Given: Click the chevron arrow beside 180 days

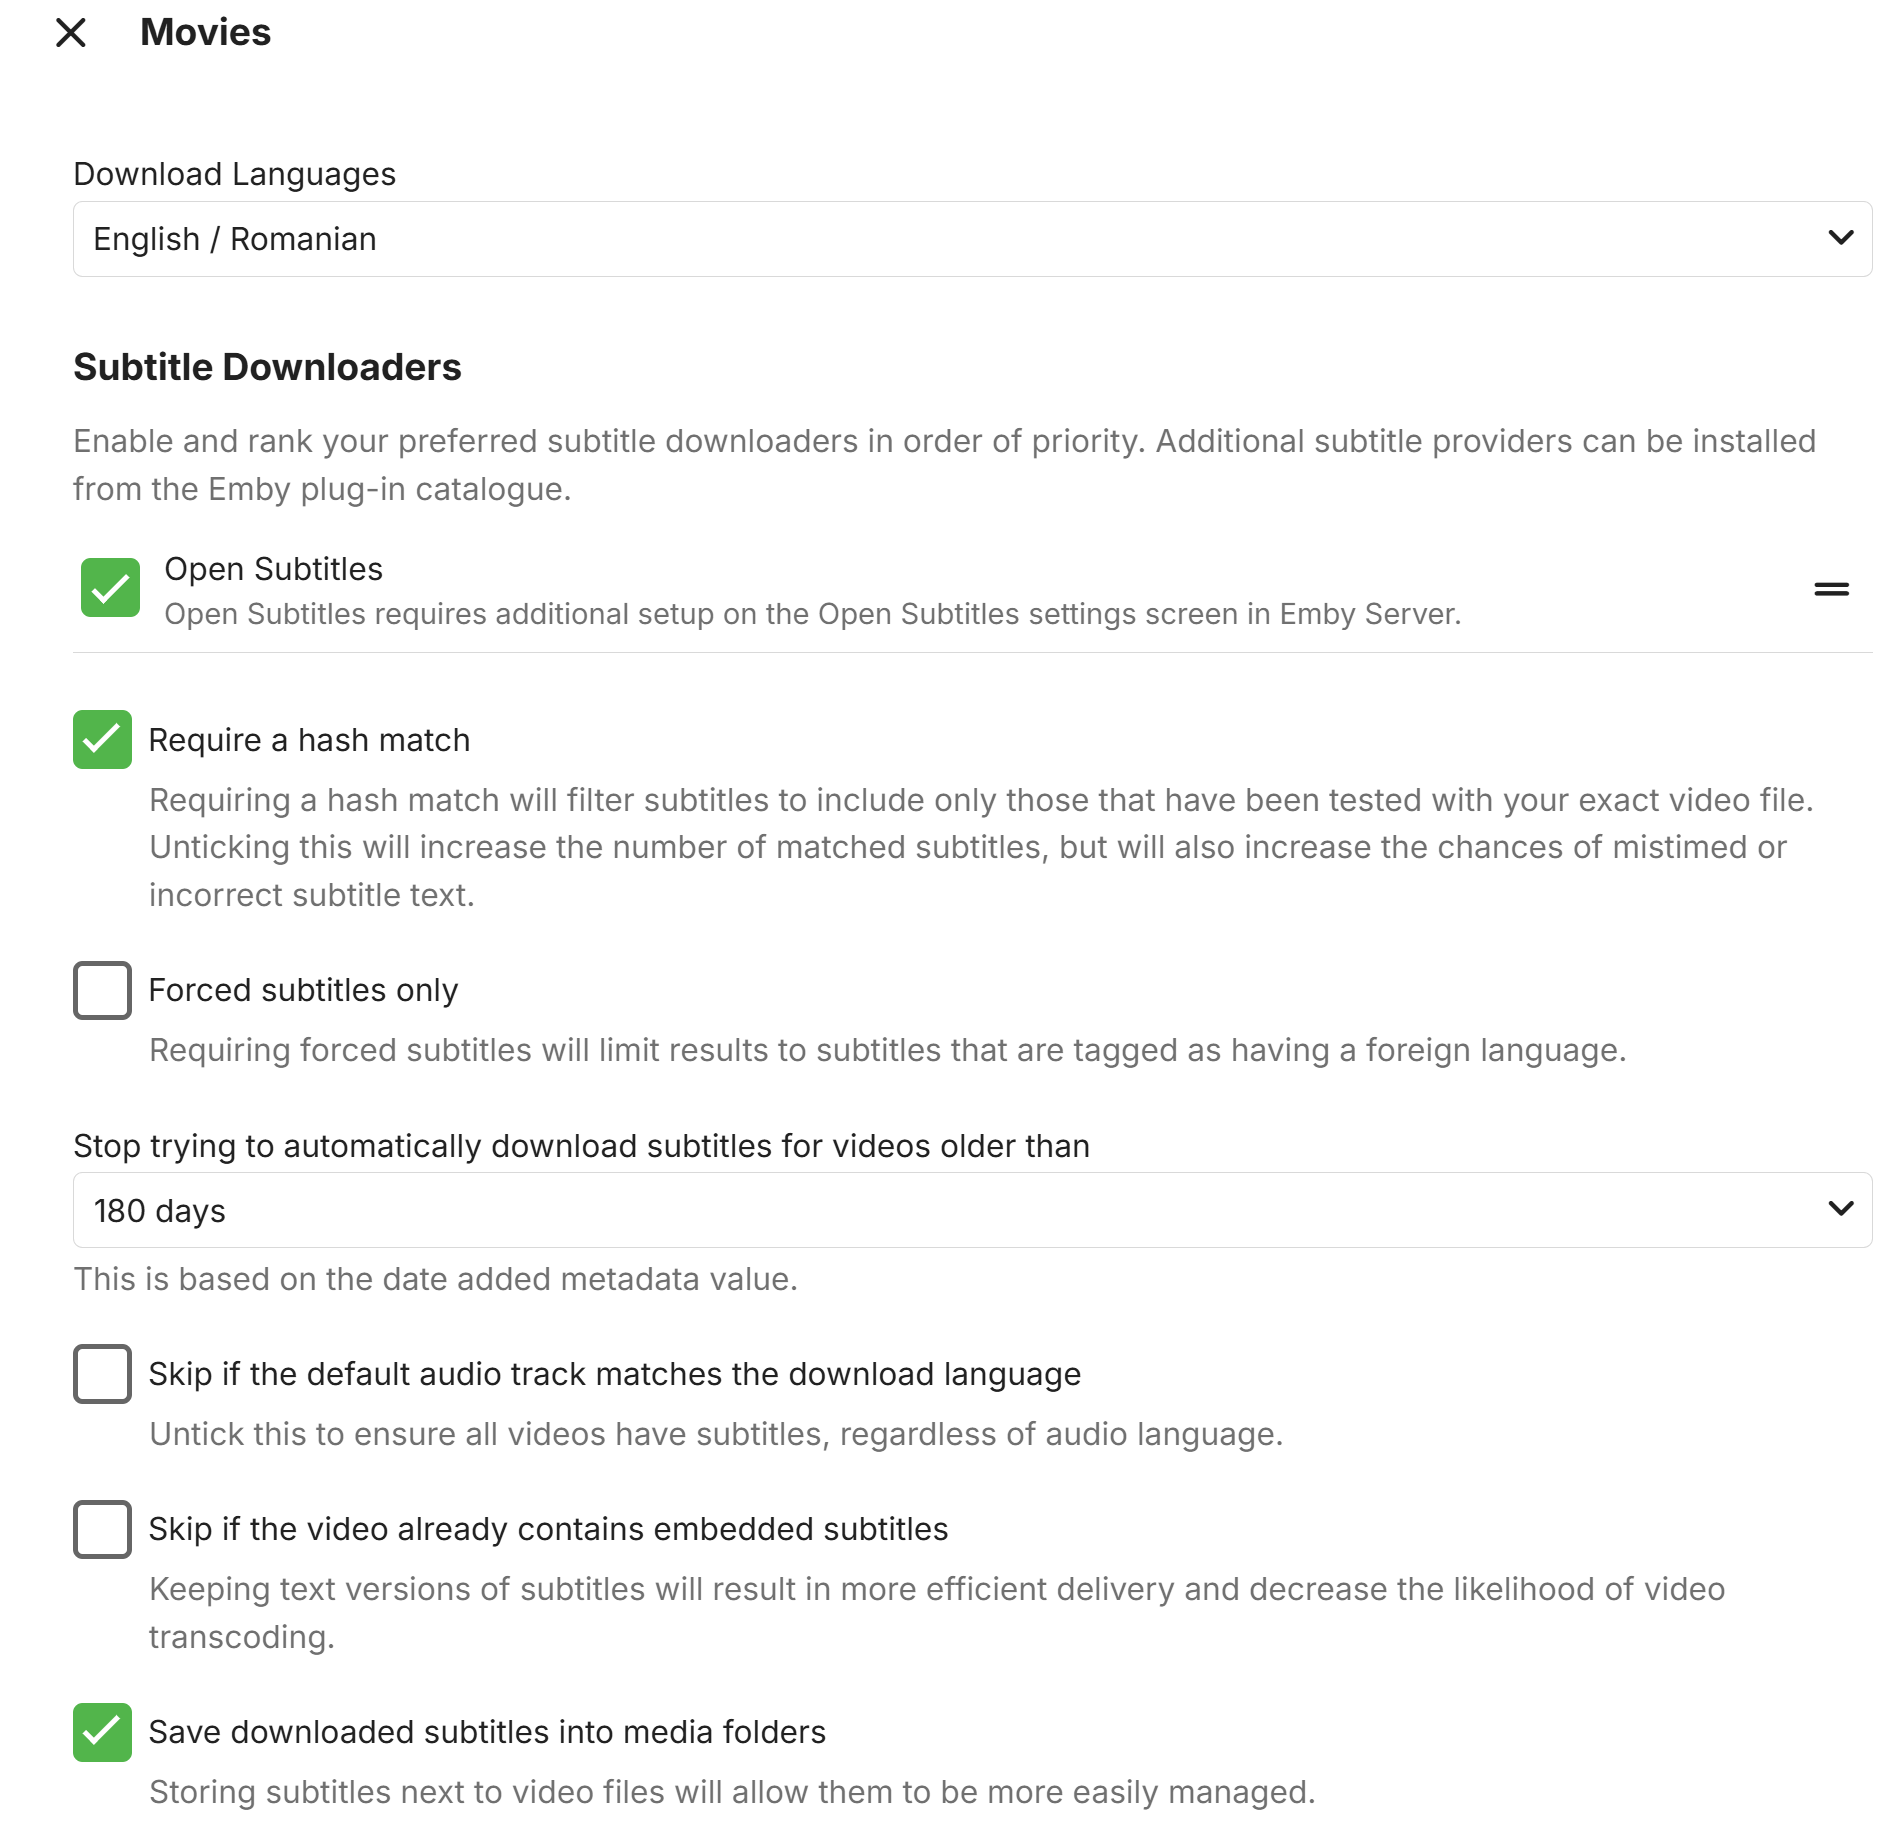Looking at the screenshot, I should (1840, 1209).
